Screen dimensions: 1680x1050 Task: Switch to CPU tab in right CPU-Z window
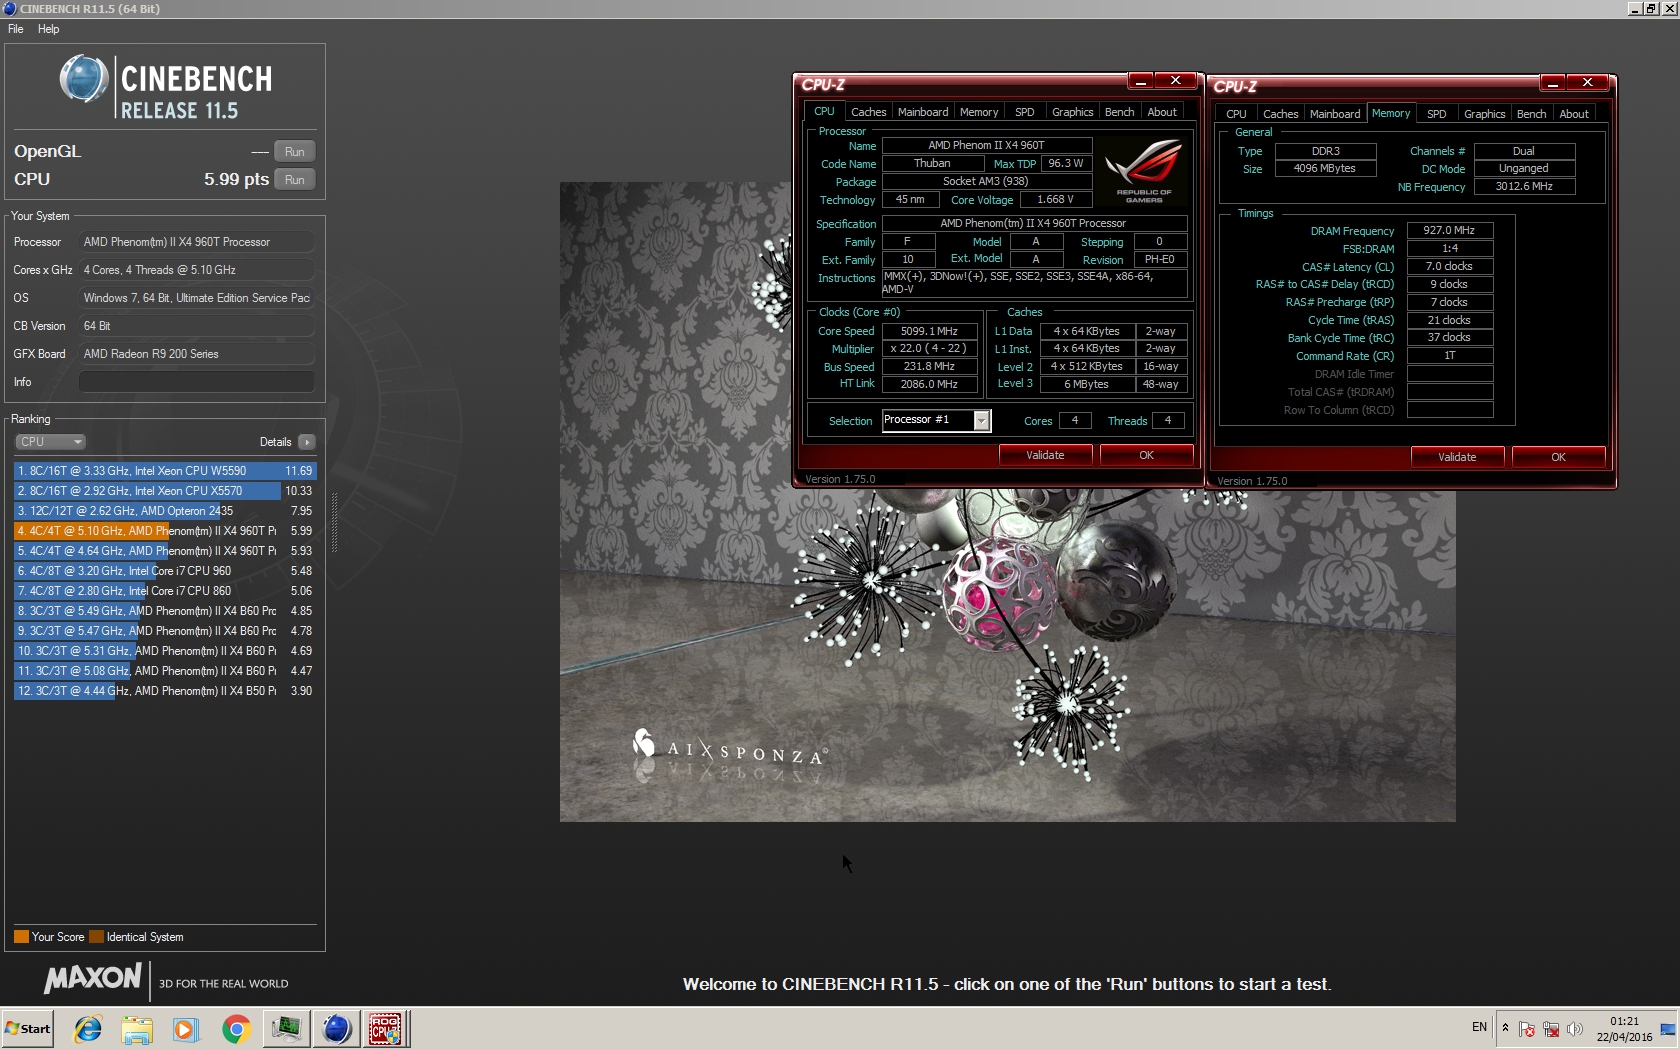pos(1236,114)
